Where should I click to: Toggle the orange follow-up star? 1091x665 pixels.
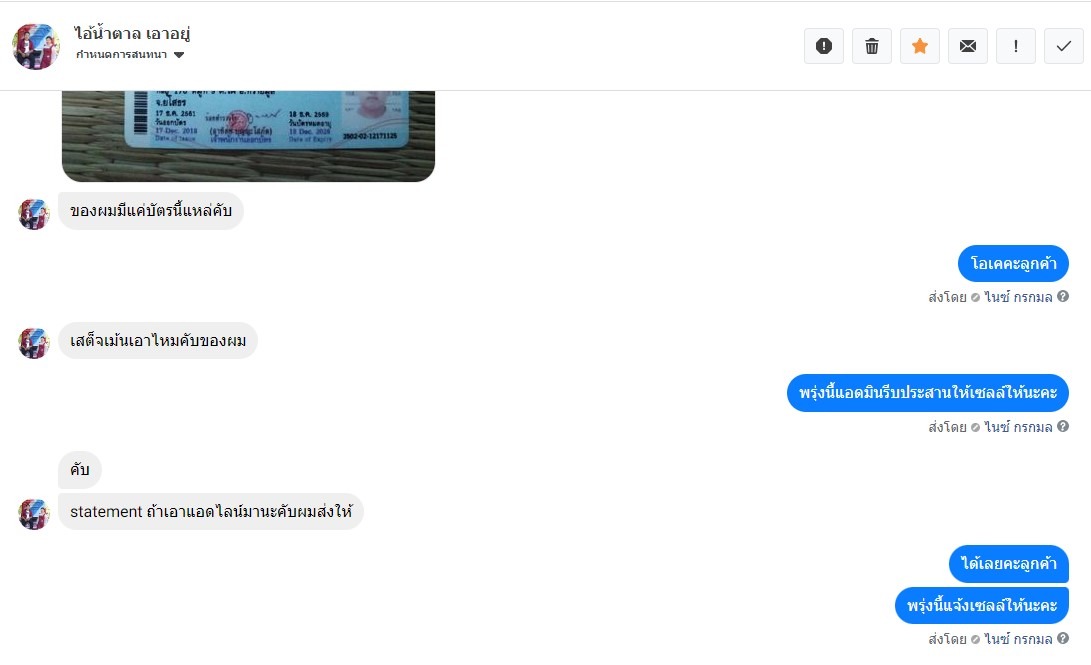(x=920, y=46)
